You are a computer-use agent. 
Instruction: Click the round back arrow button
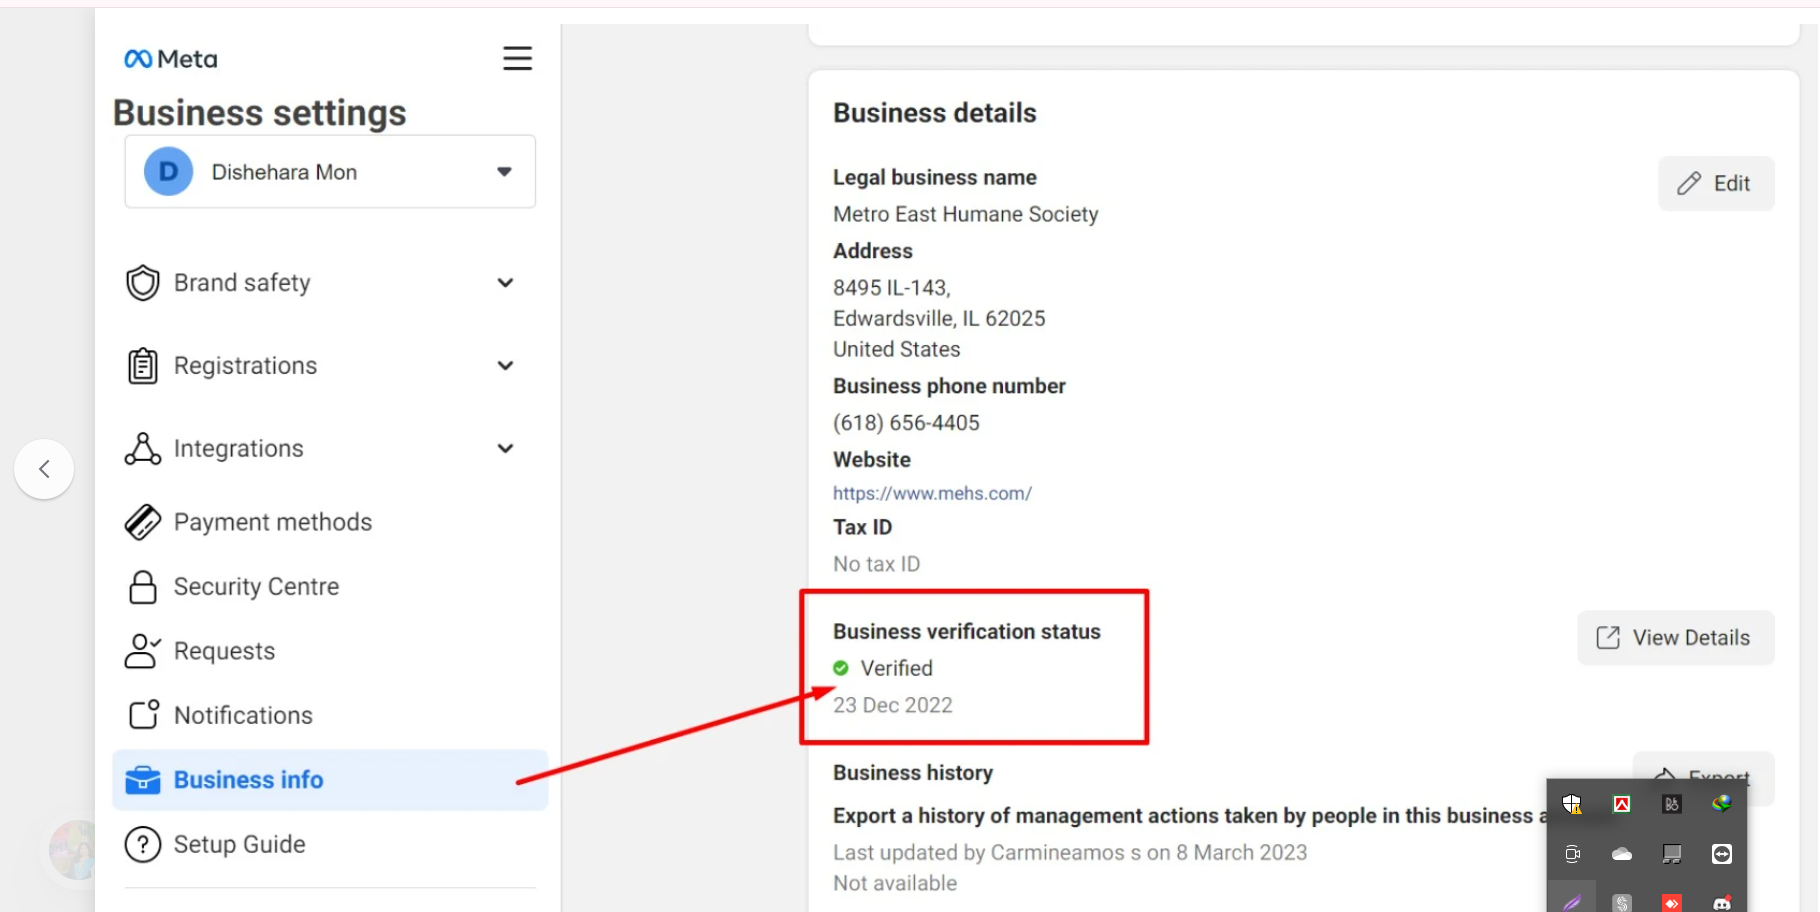click(44, 469)
